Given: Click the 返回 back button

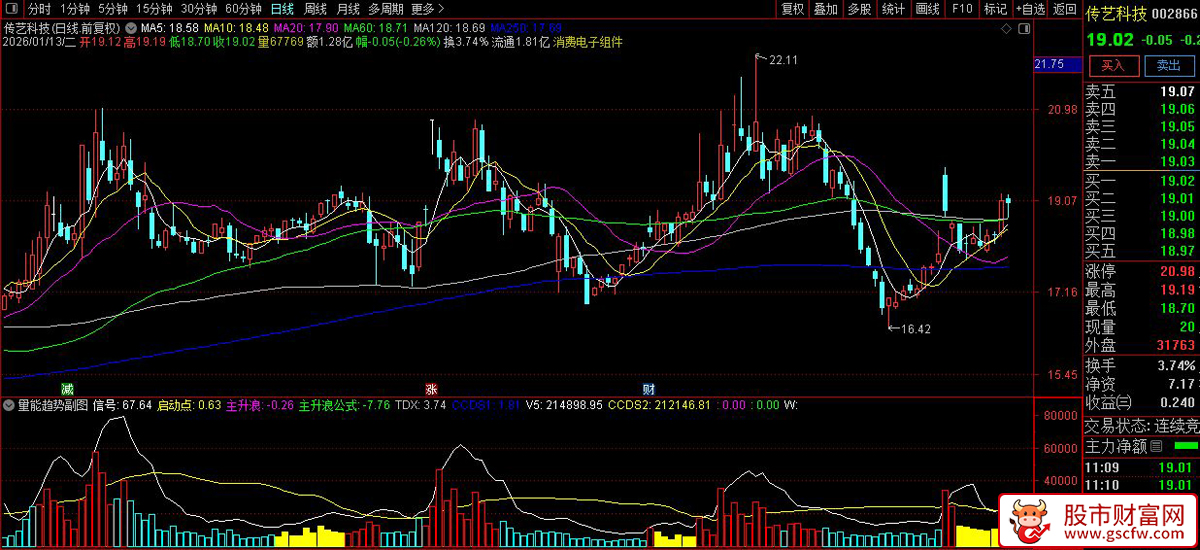Looking at the screenshot, I should 1064,9.
